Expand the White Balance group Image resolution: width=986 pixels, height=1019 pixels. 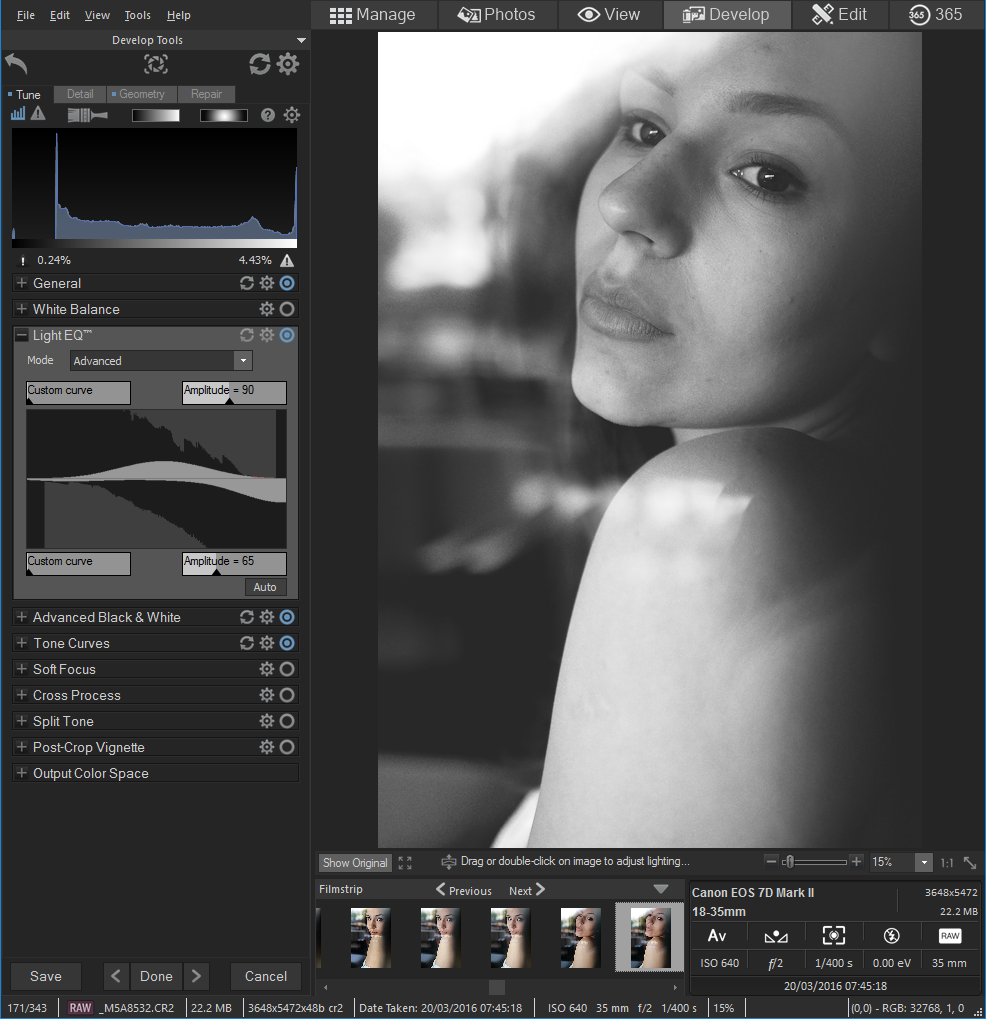[21, 309]
